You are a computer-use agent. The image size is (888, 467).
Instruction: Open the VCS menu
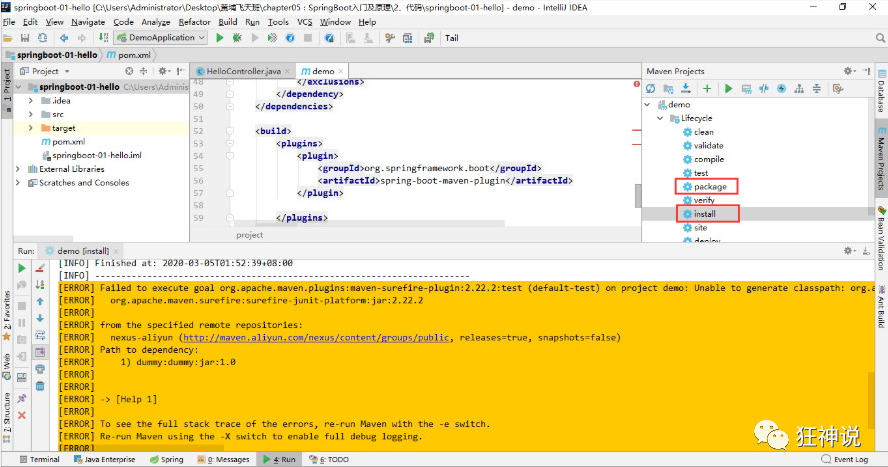305,22
